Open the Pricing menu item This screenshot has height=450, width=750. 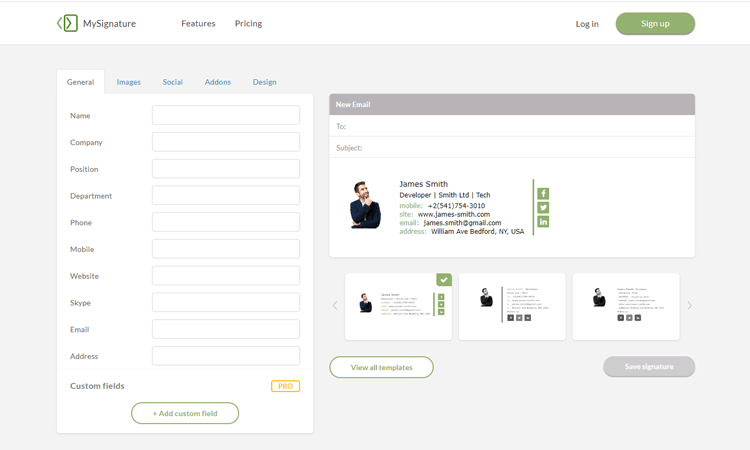[248, 23]
